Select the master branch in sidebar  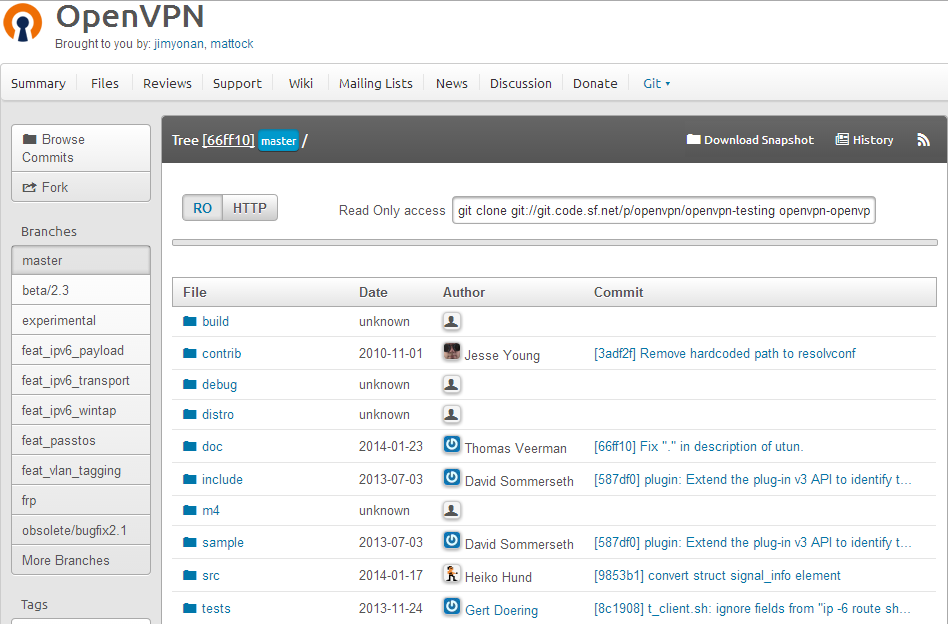[81, 260]
